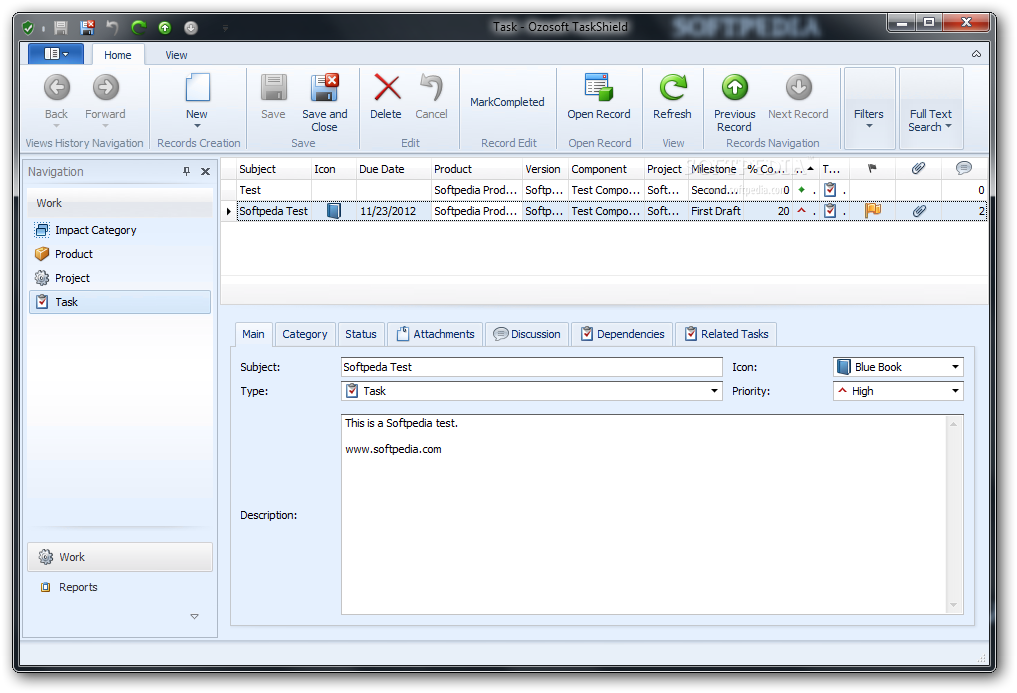
Task: Select Impact Category in navigation
Action: click(120, 230)
